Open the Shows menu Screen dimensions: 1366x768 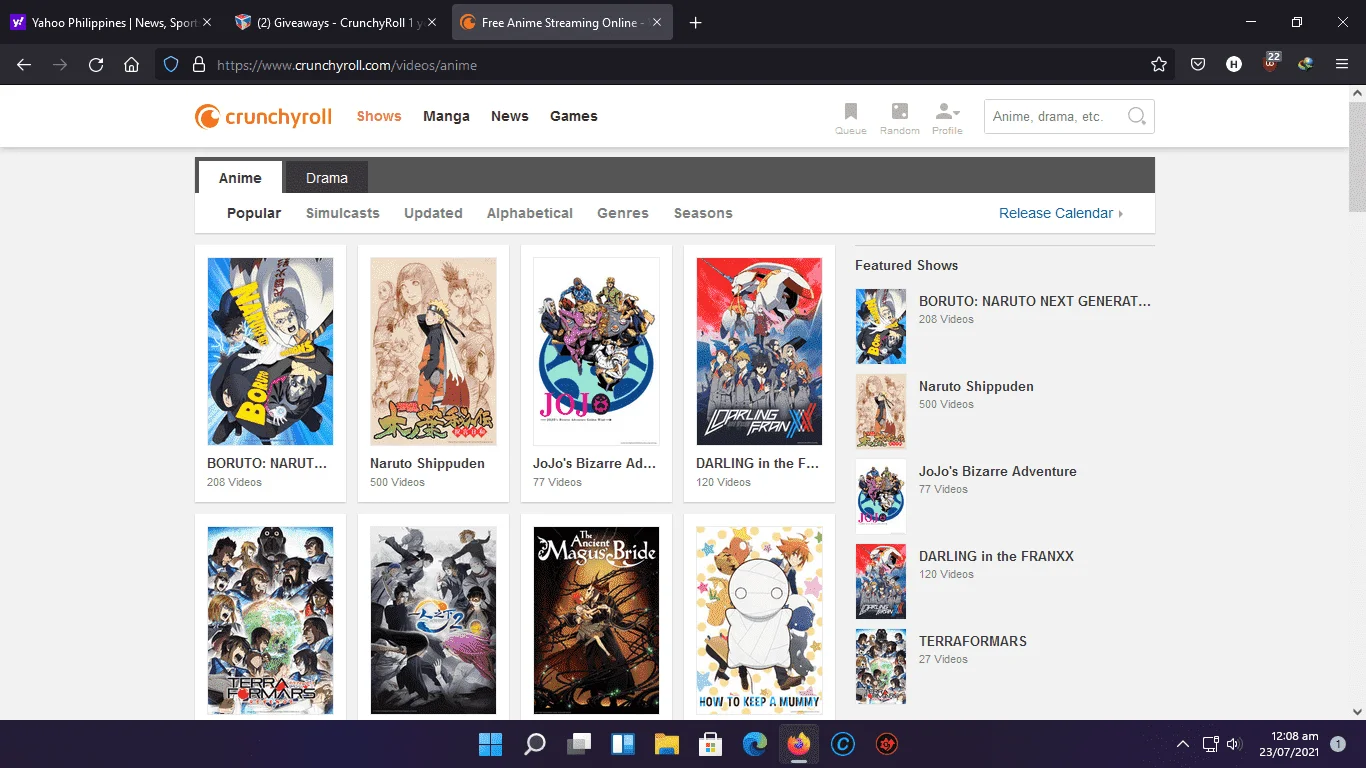coord(379,116)
